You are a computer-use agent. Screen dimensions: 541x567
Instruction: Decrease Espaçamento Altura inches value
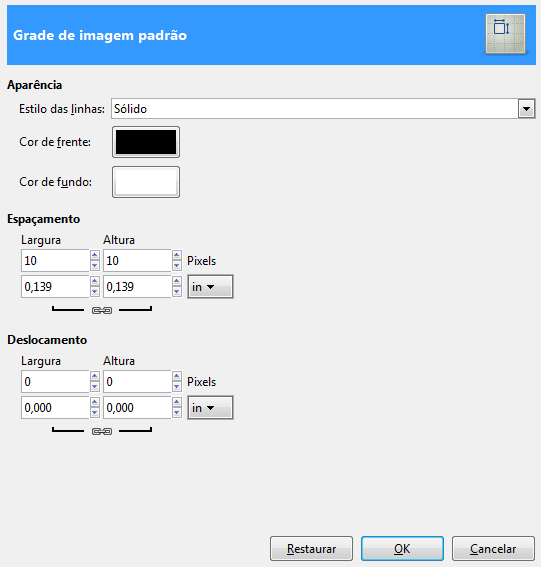(177, 292)
